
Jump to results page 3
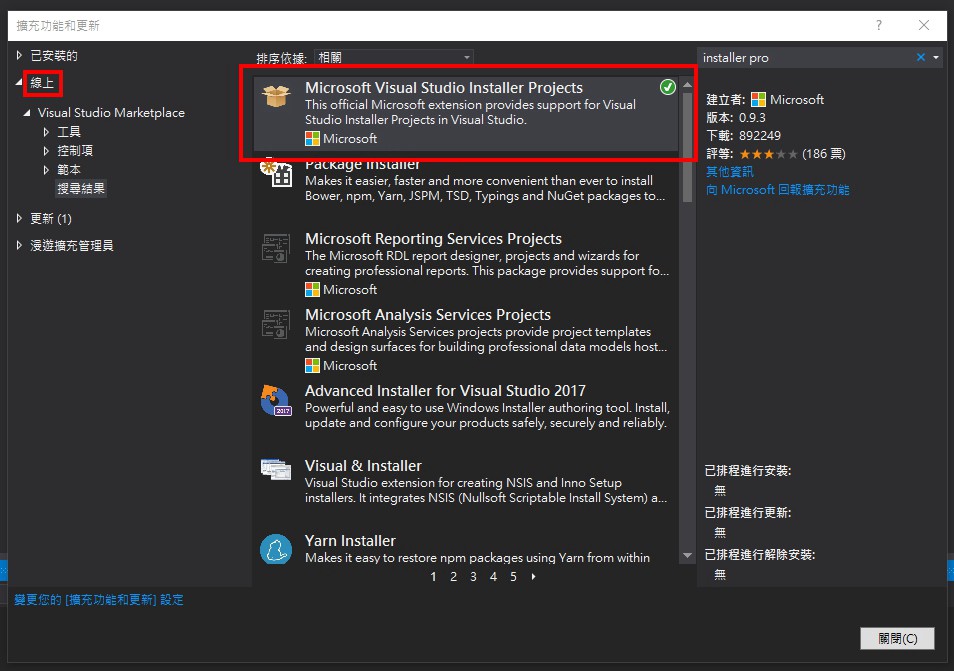coord(473,577)
